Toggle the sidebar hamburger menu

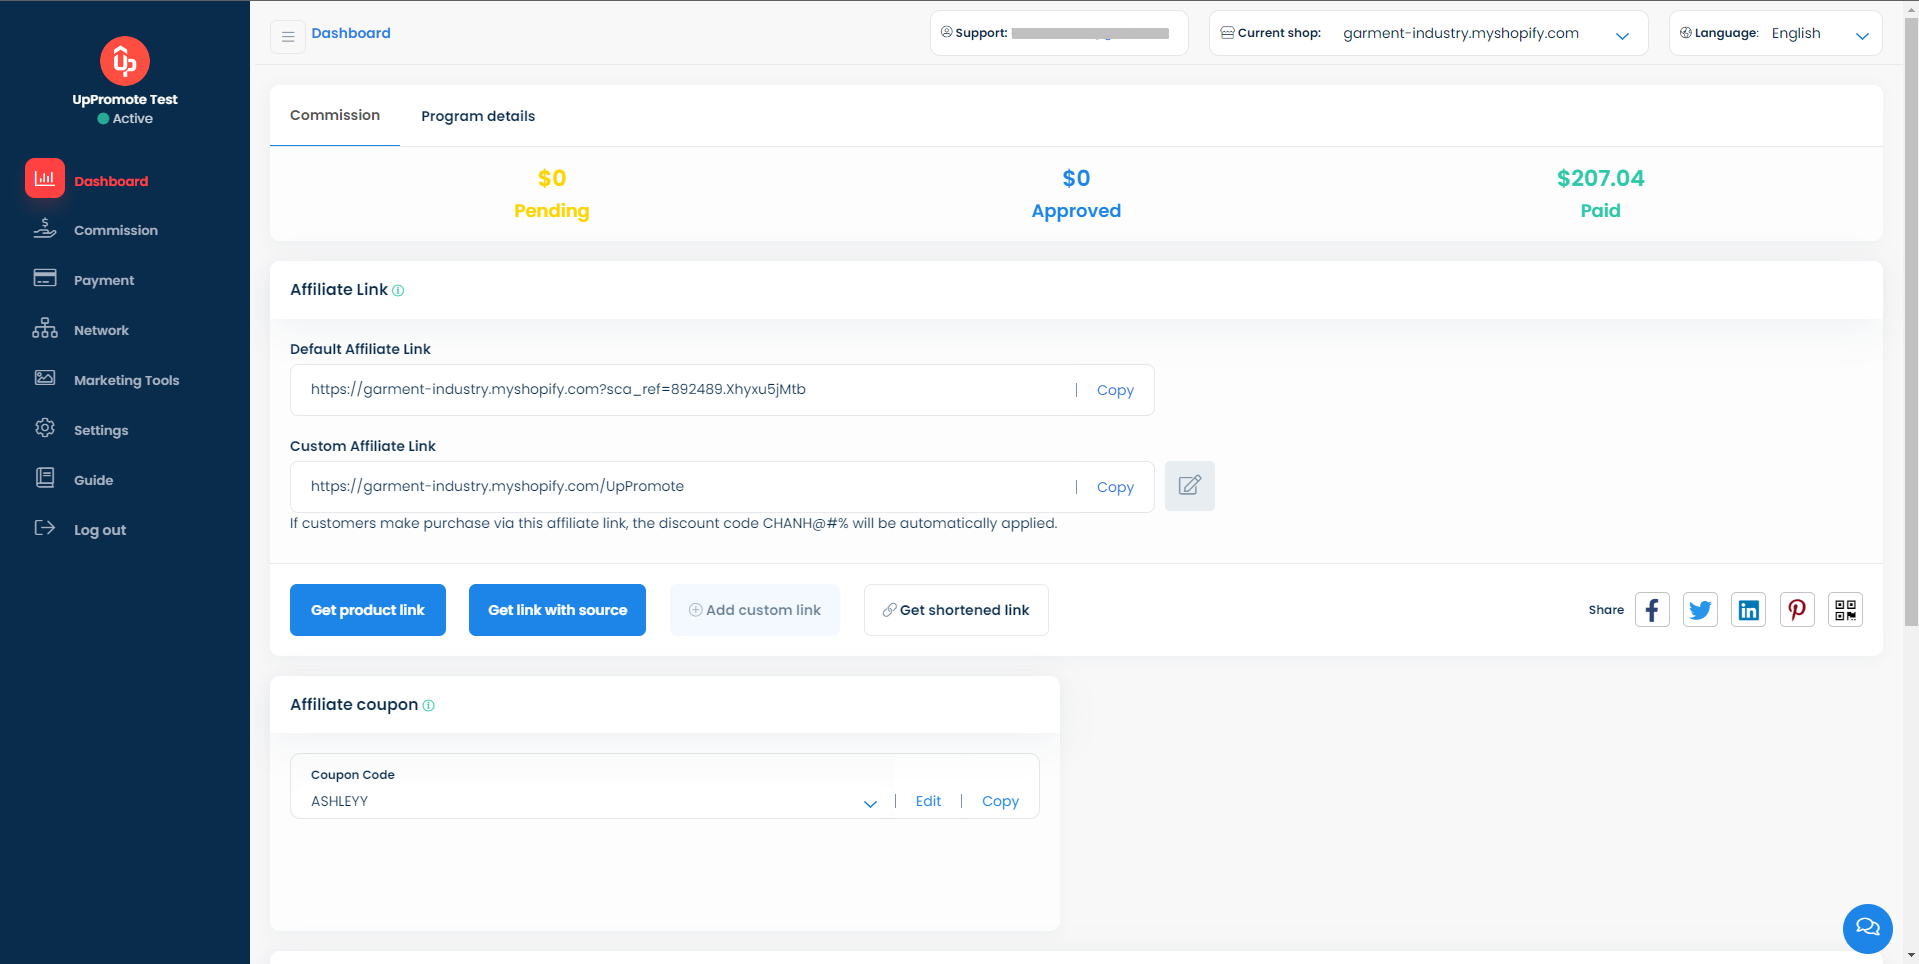288,37
